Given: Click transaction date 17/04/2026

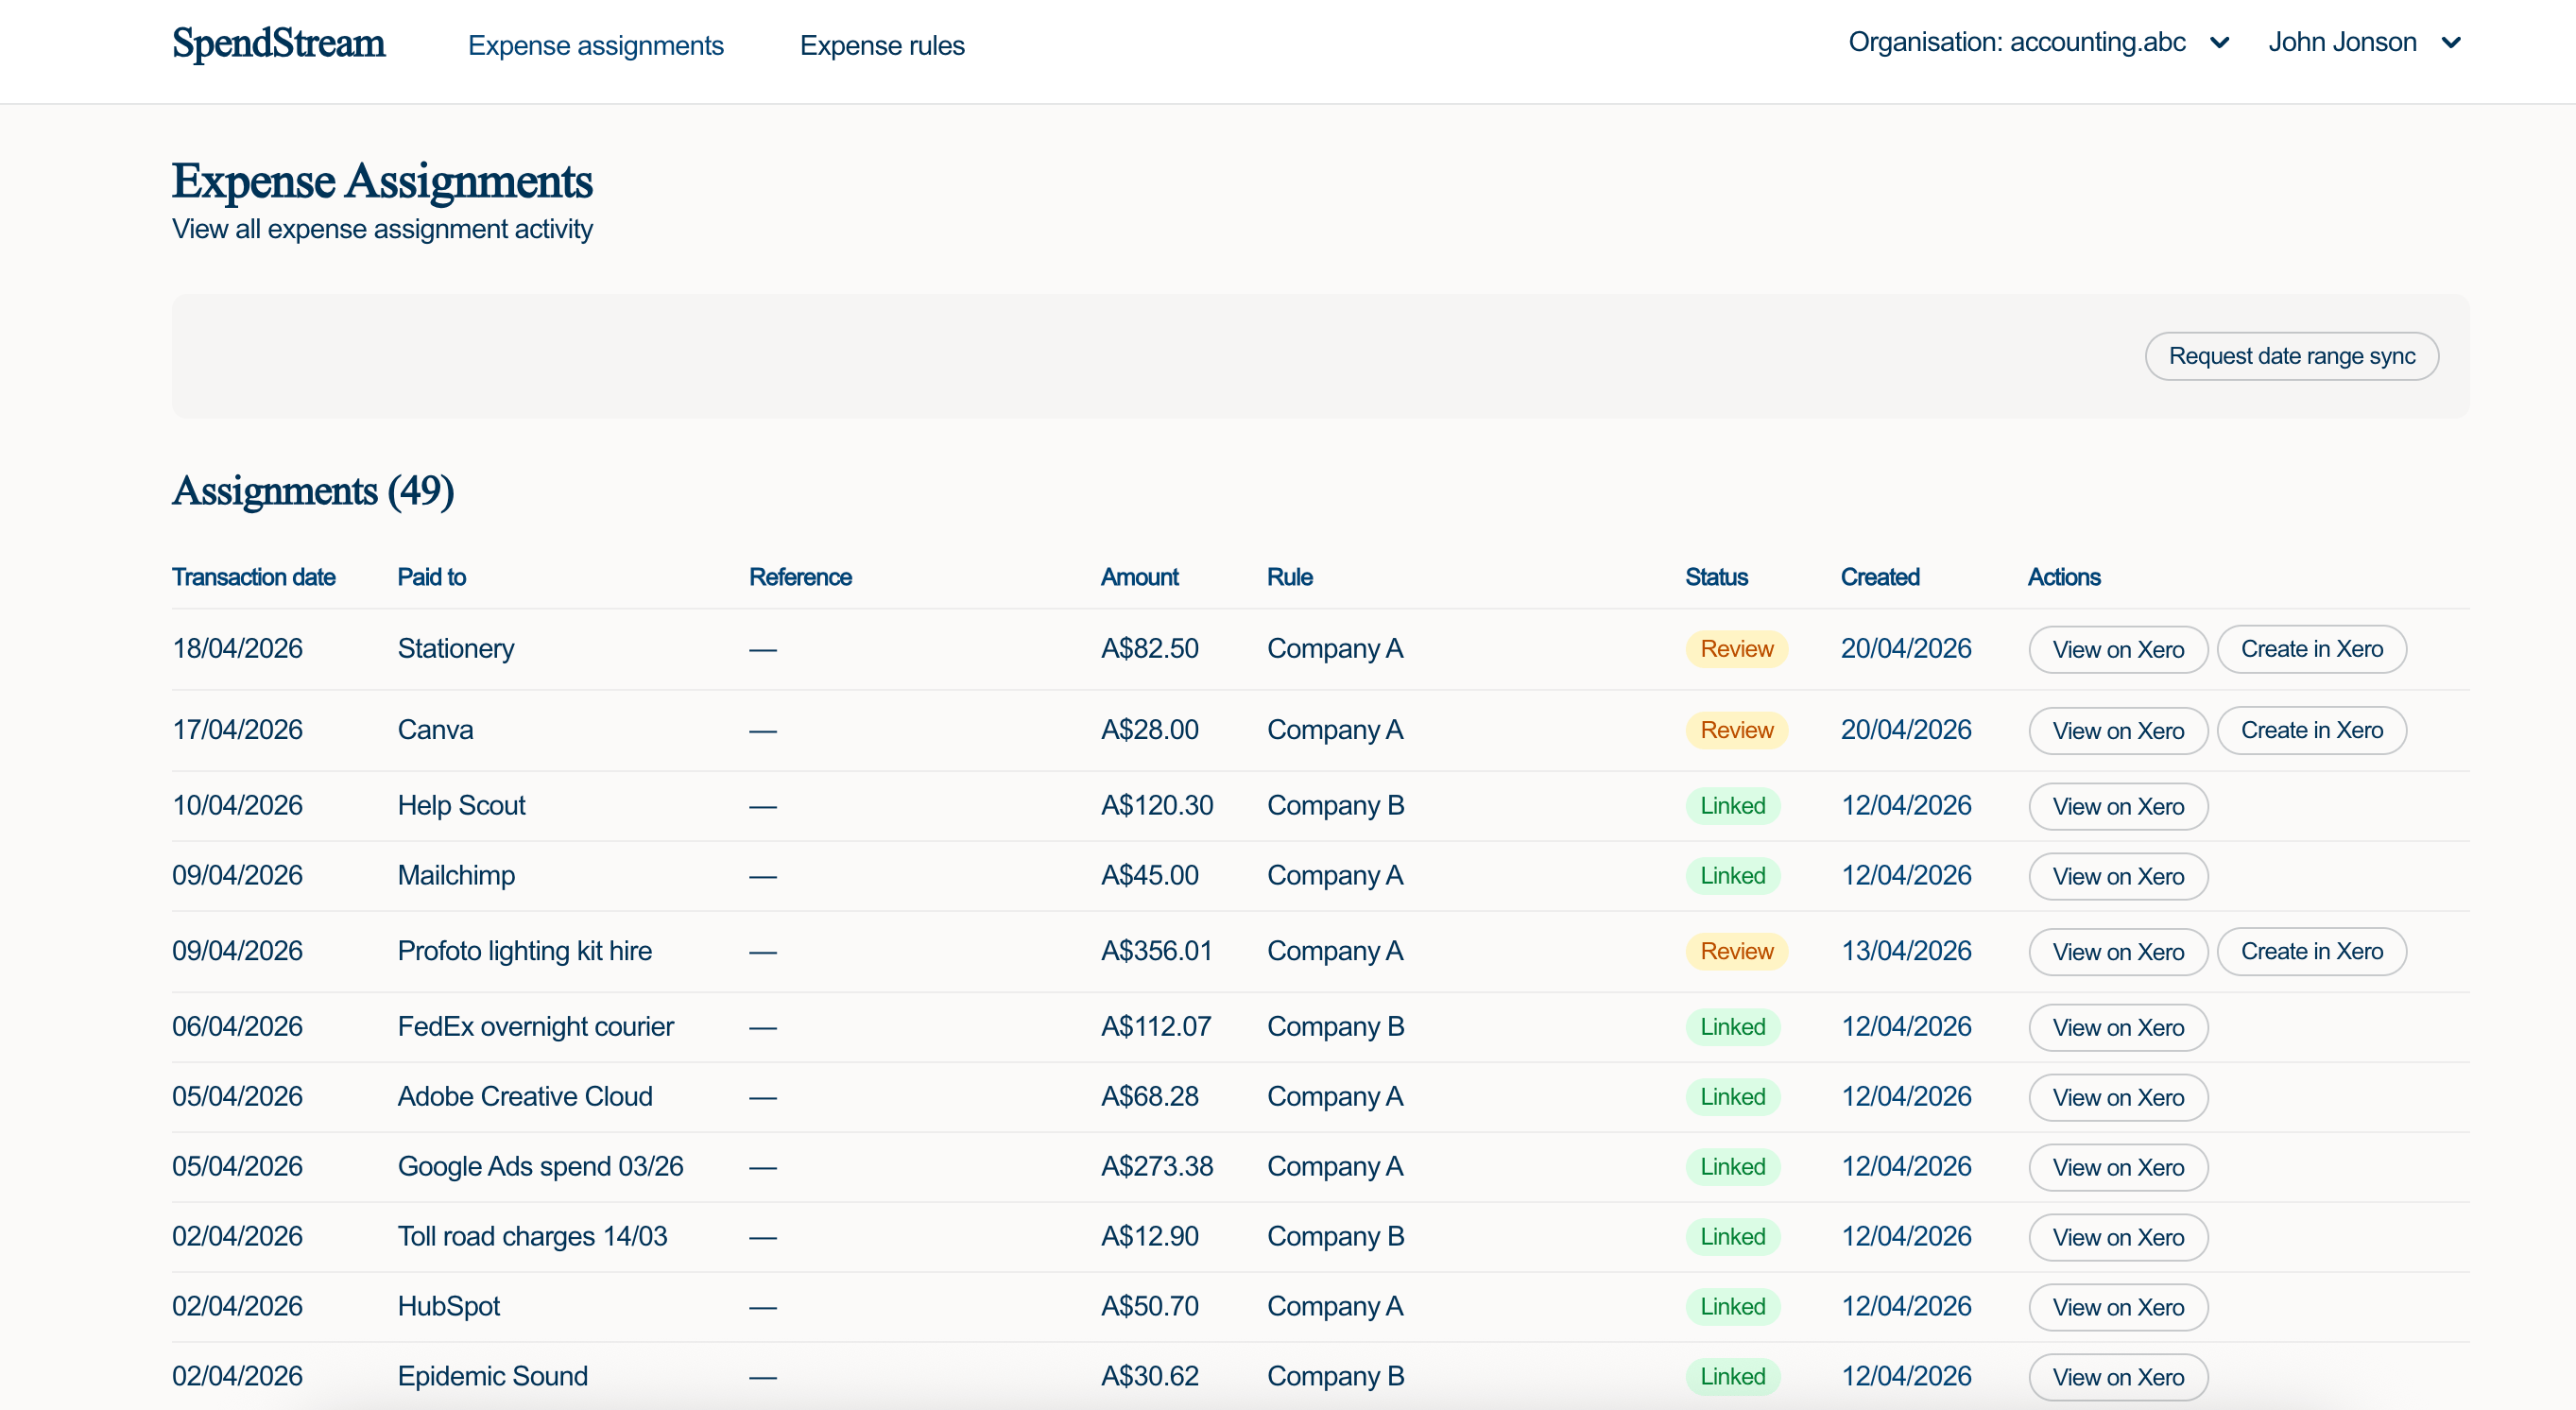Looking at the screenshot, I should point(237,730).
